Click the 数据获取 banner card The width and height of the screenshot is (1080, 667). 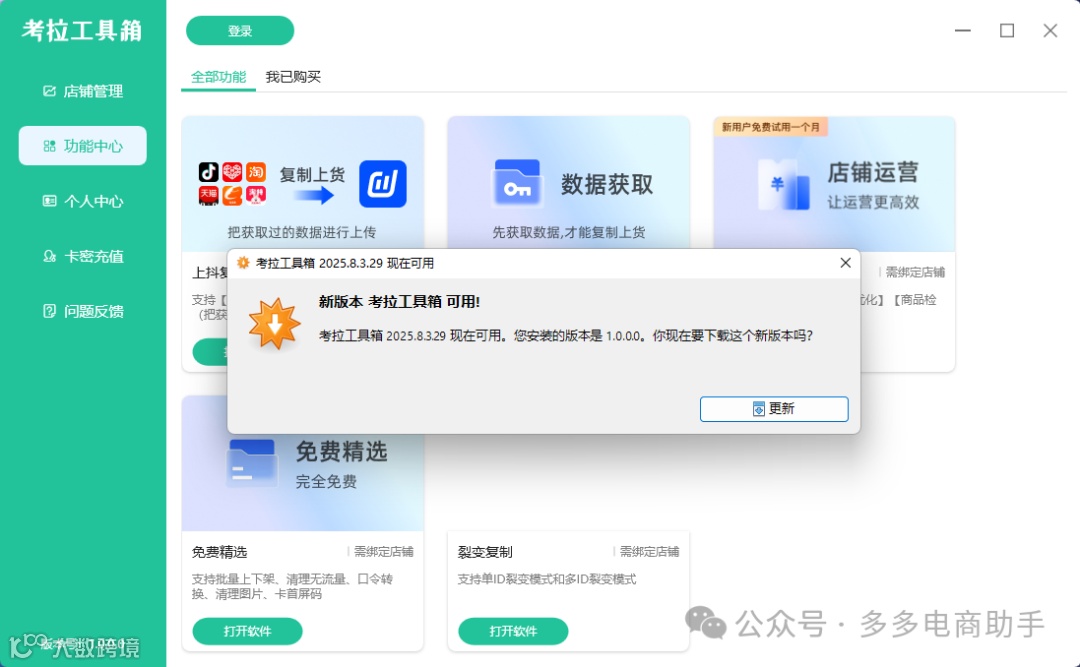pos(568,183)
